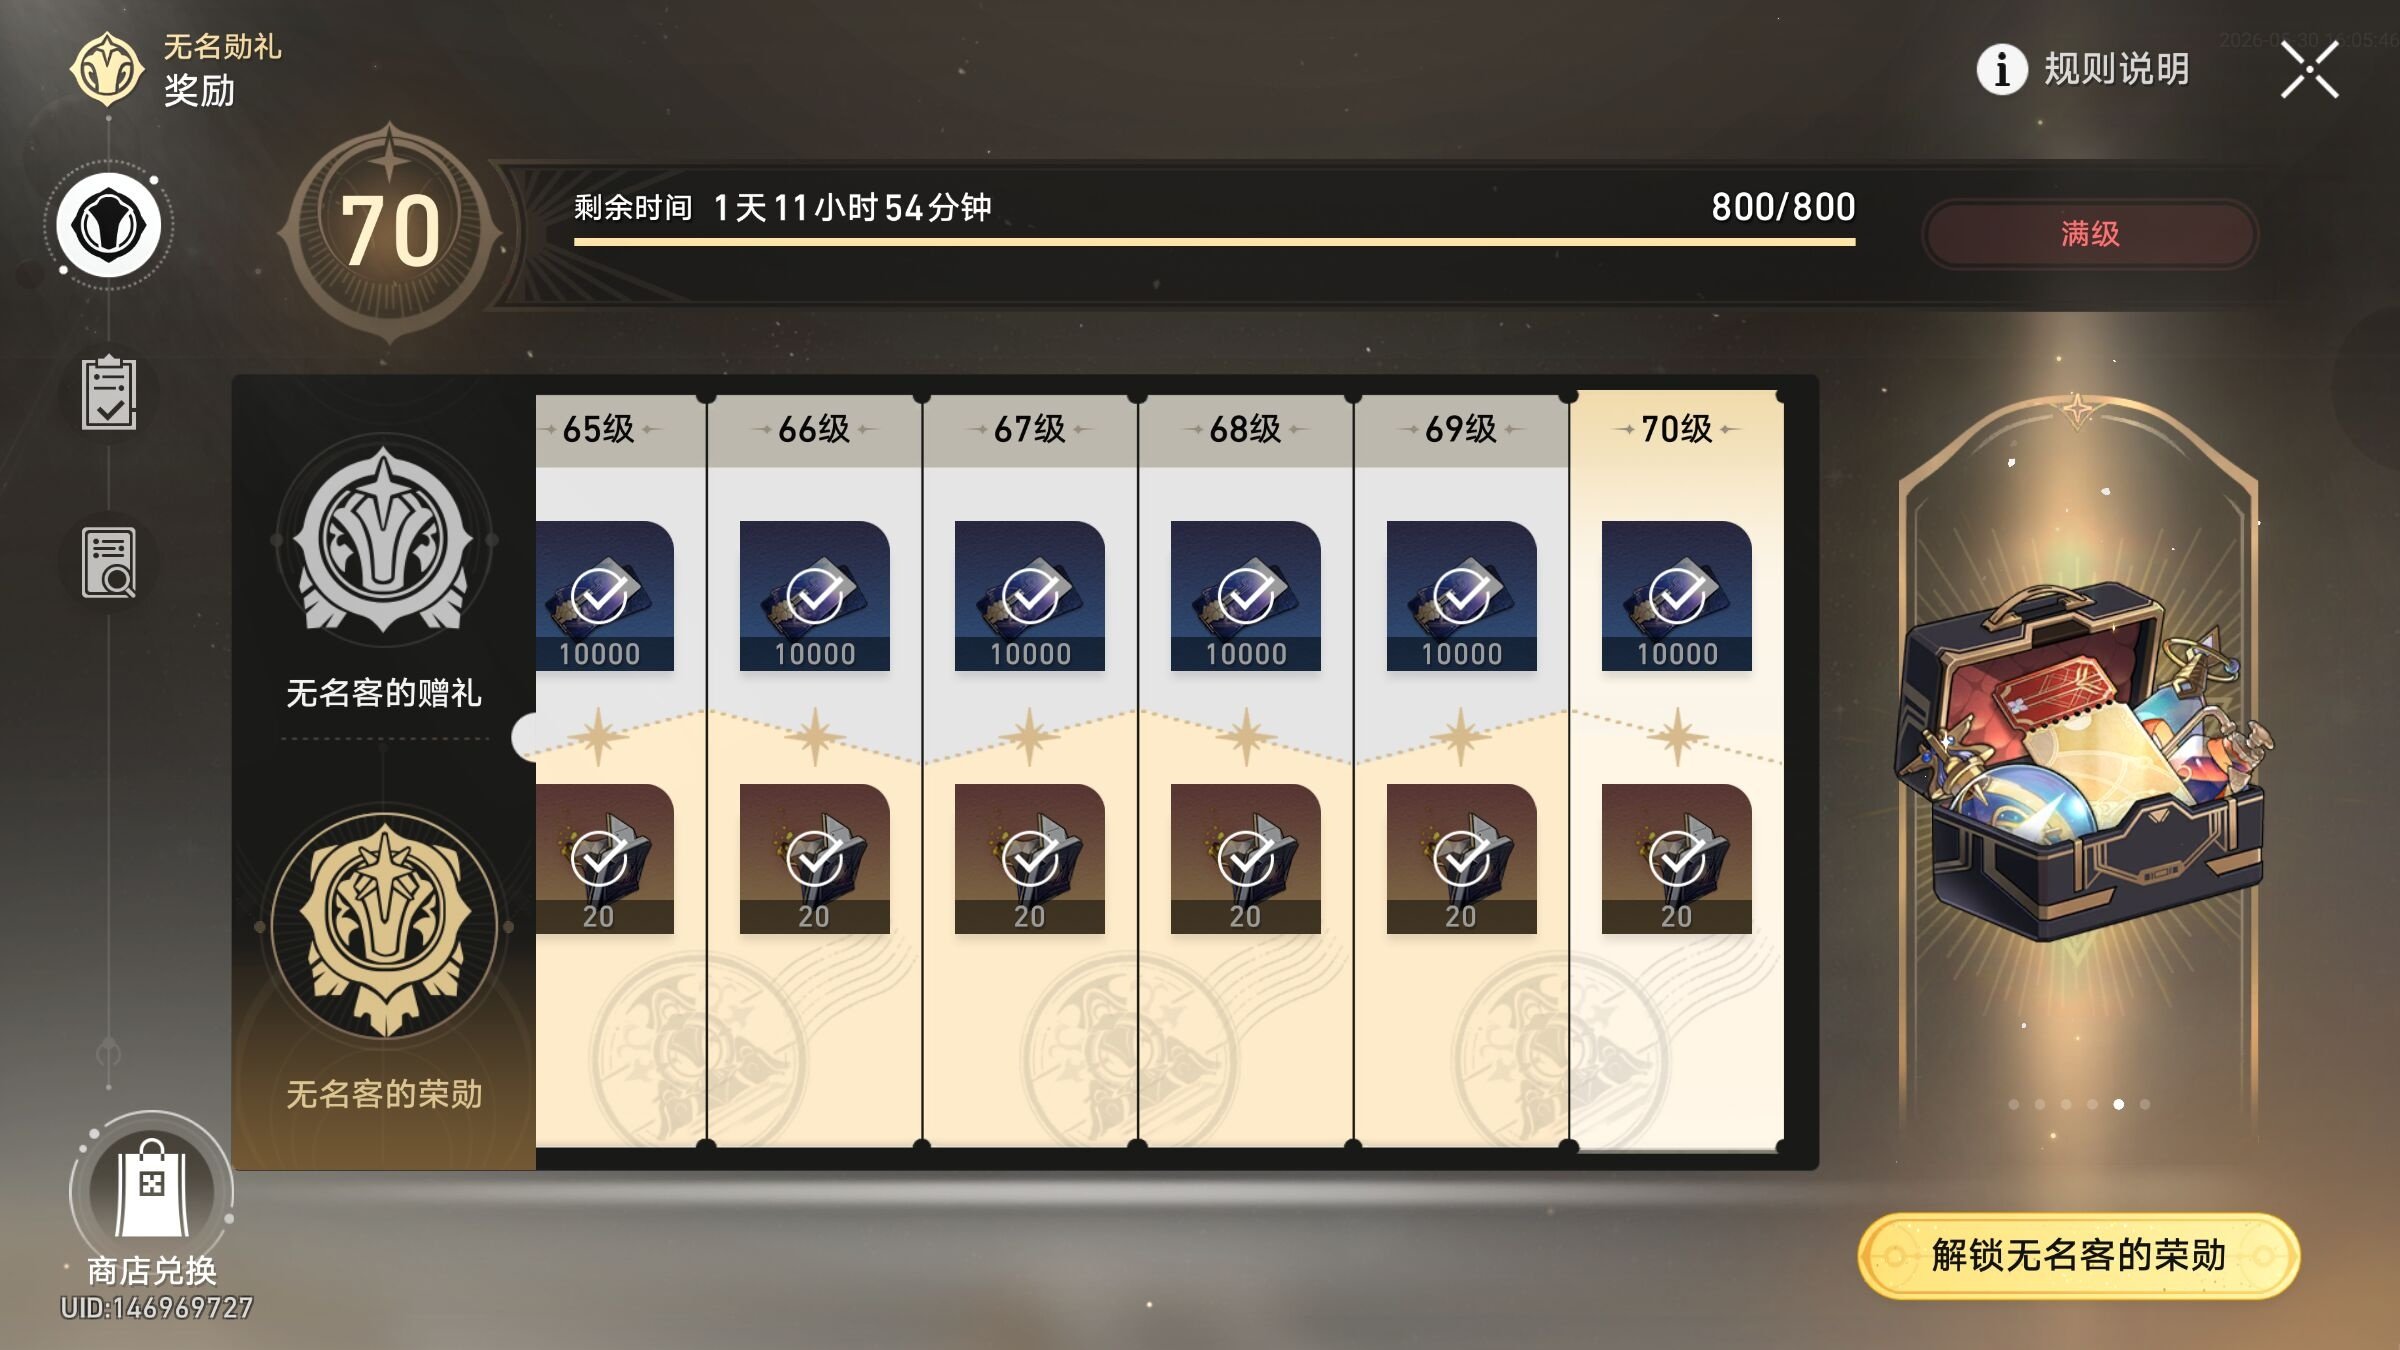This screenshot has height=1350, width=2400.
Task: Select the 68级 column header
Action: 1246,430
